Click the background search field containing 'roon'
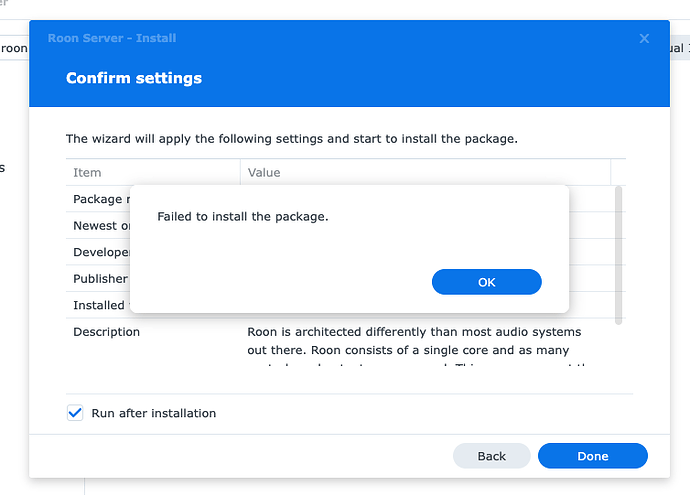This screenshot has width=690, height=495. 14,48
